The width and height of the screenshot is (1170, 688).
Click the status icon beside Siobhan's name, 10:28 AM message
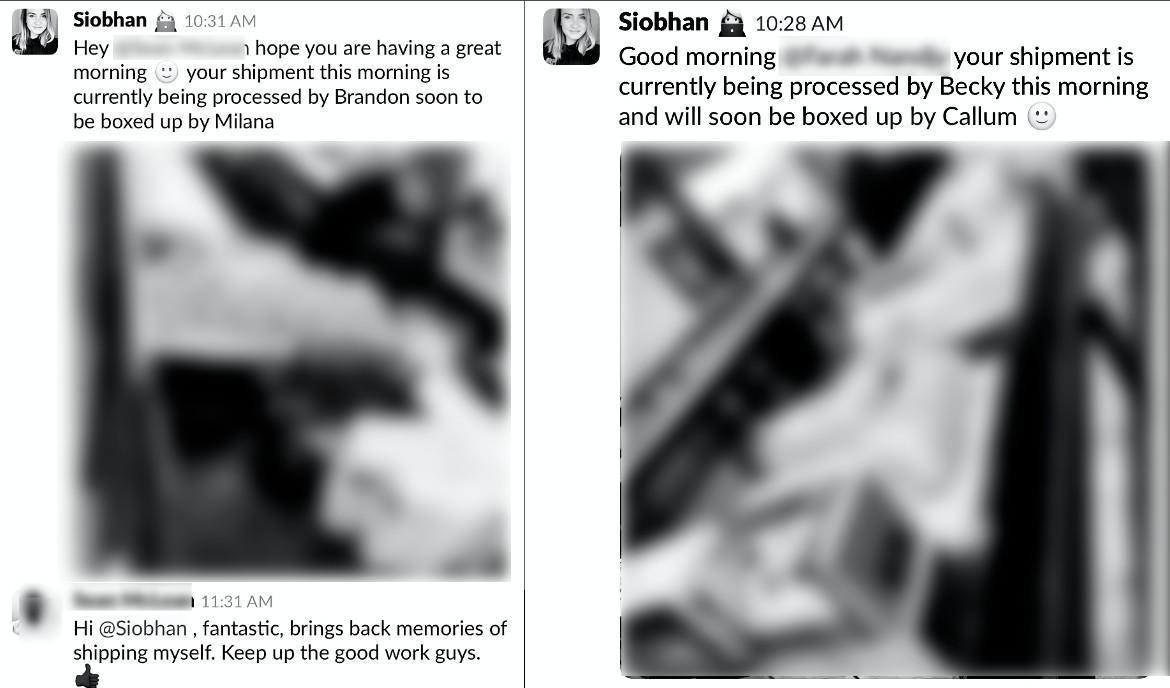[731, 24]
